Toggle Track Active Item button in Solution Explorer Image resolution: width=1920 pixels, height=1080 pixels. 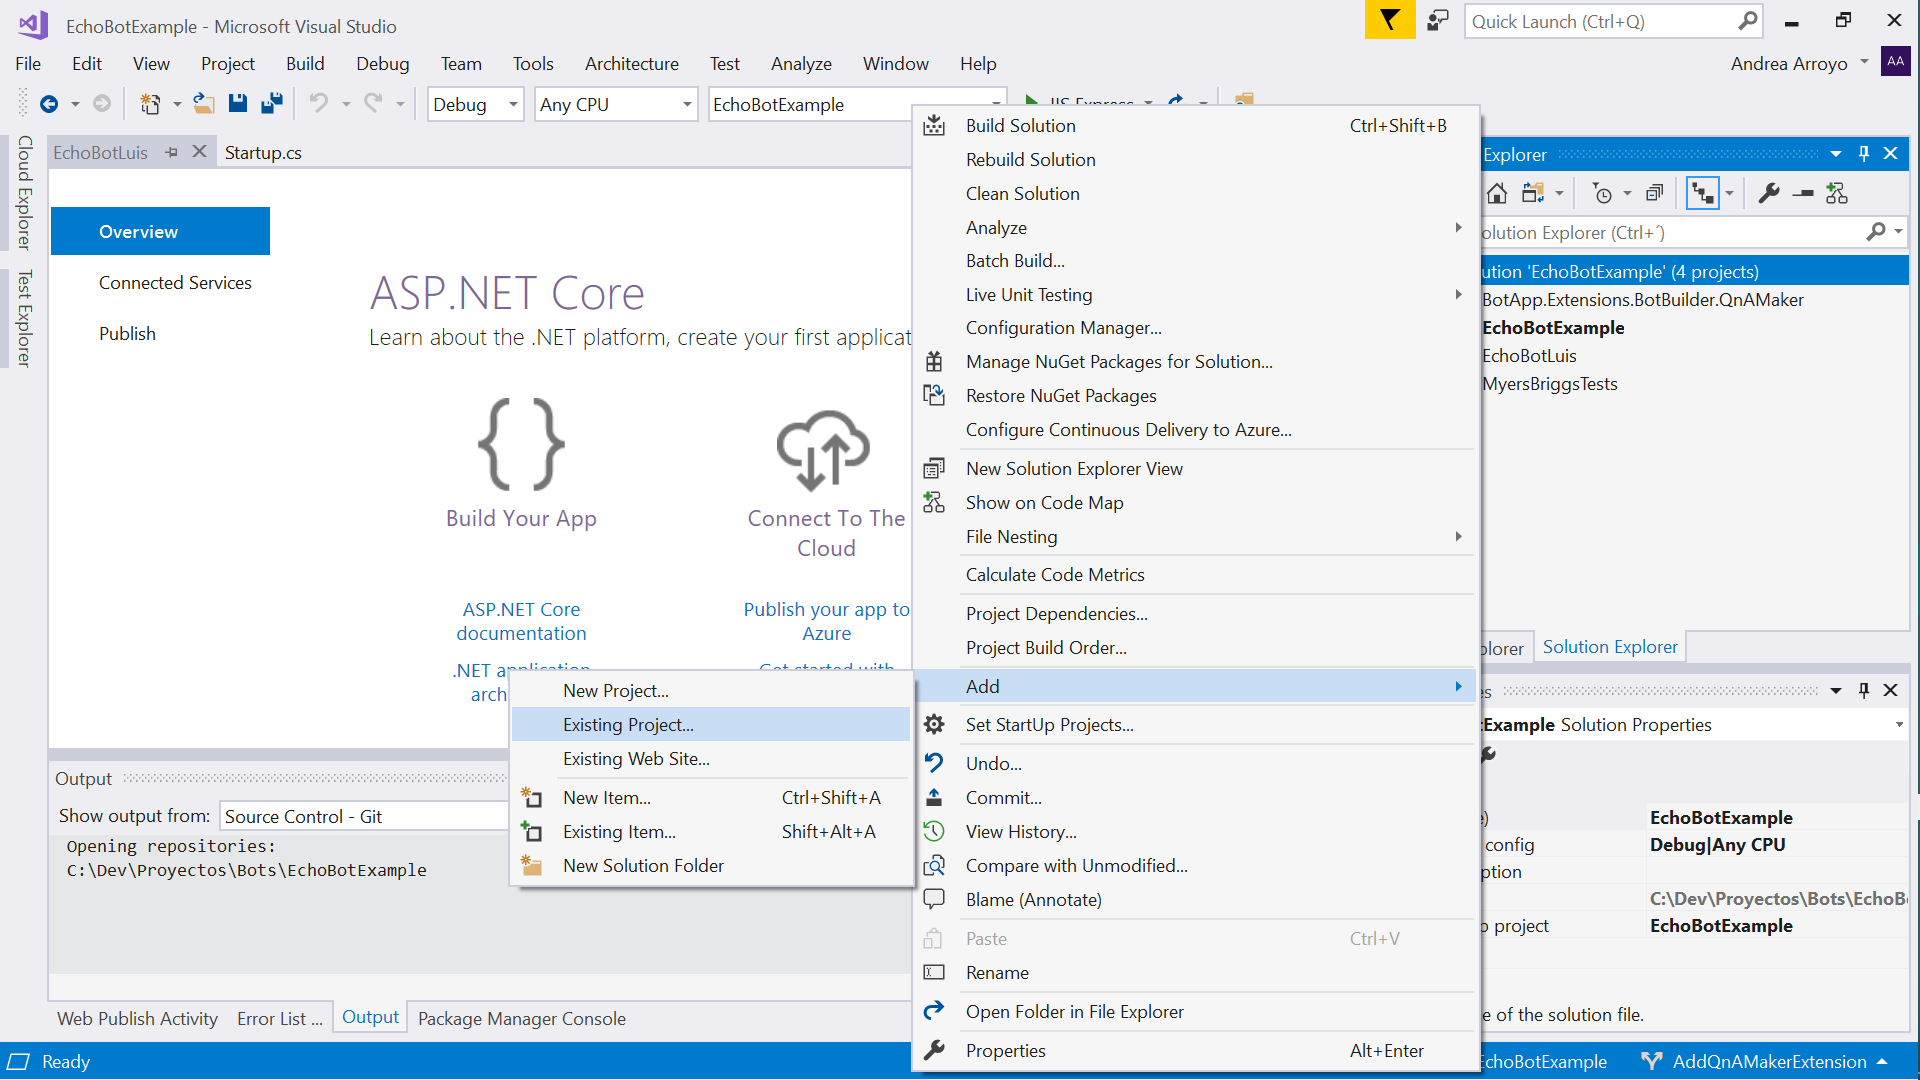tap(1702, 194)
